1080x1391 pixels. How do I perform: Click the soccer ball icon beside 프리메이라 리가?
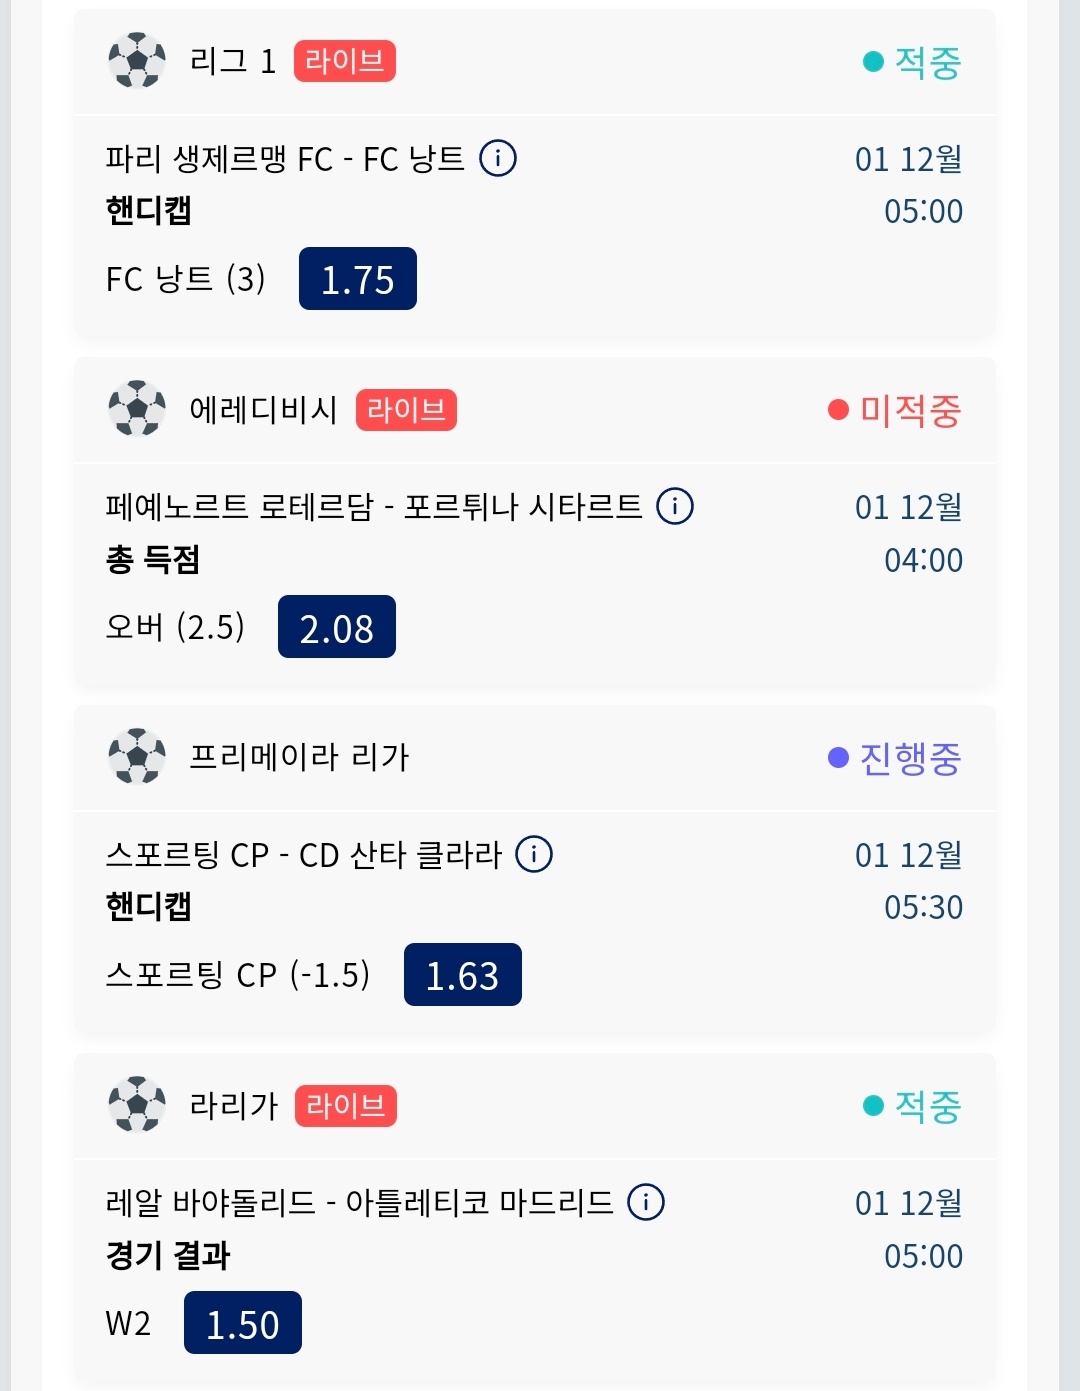tap(137, 757)
